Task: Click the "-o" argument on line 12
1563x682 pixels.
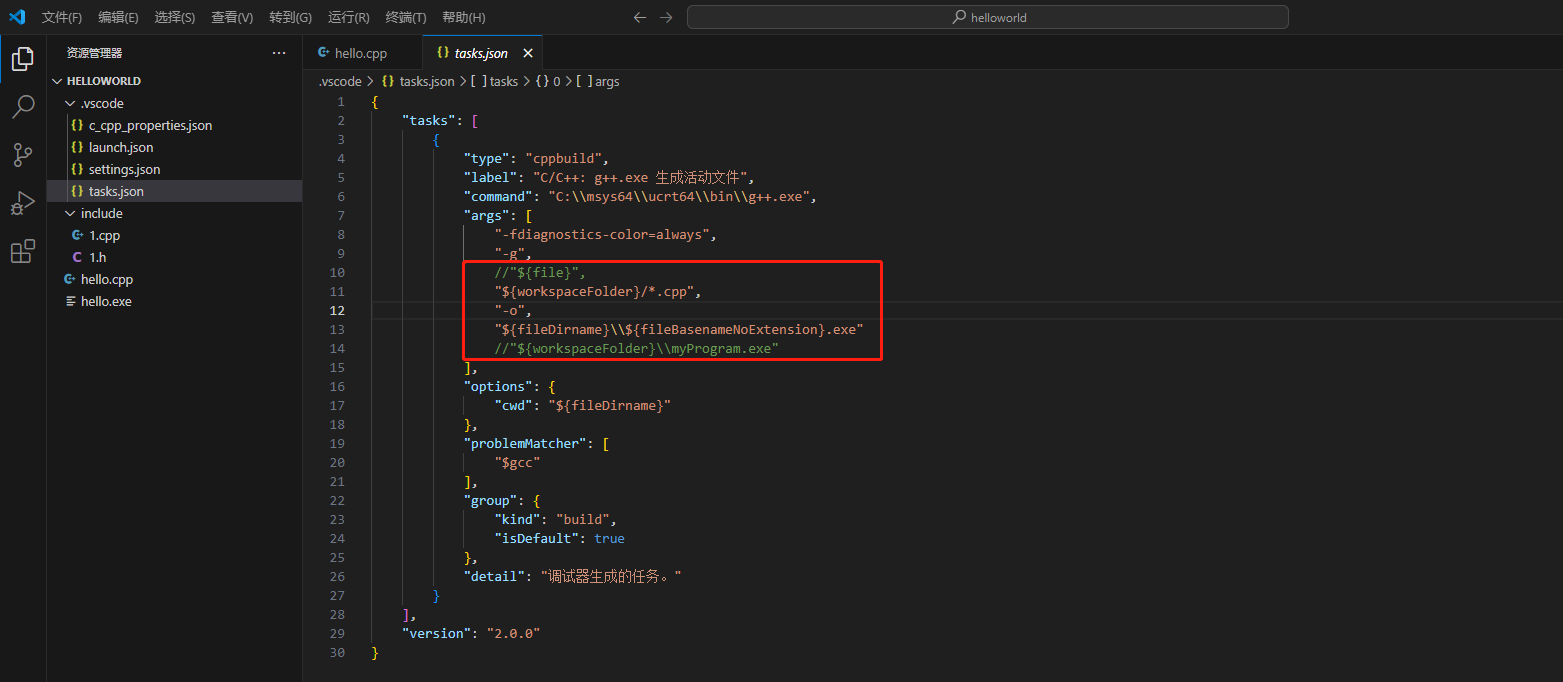Action: pyautogui.click(x=509, y=310)
